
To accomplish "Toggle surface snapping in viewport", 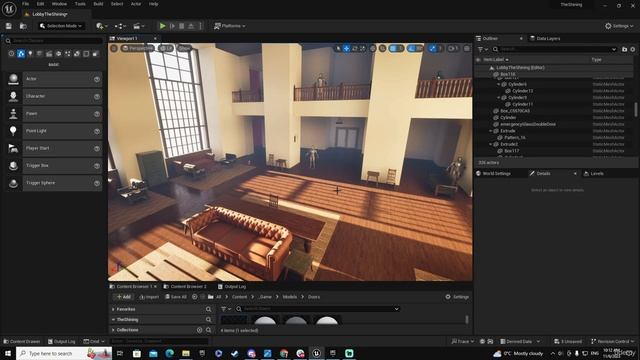I will [x=382, y=48].
